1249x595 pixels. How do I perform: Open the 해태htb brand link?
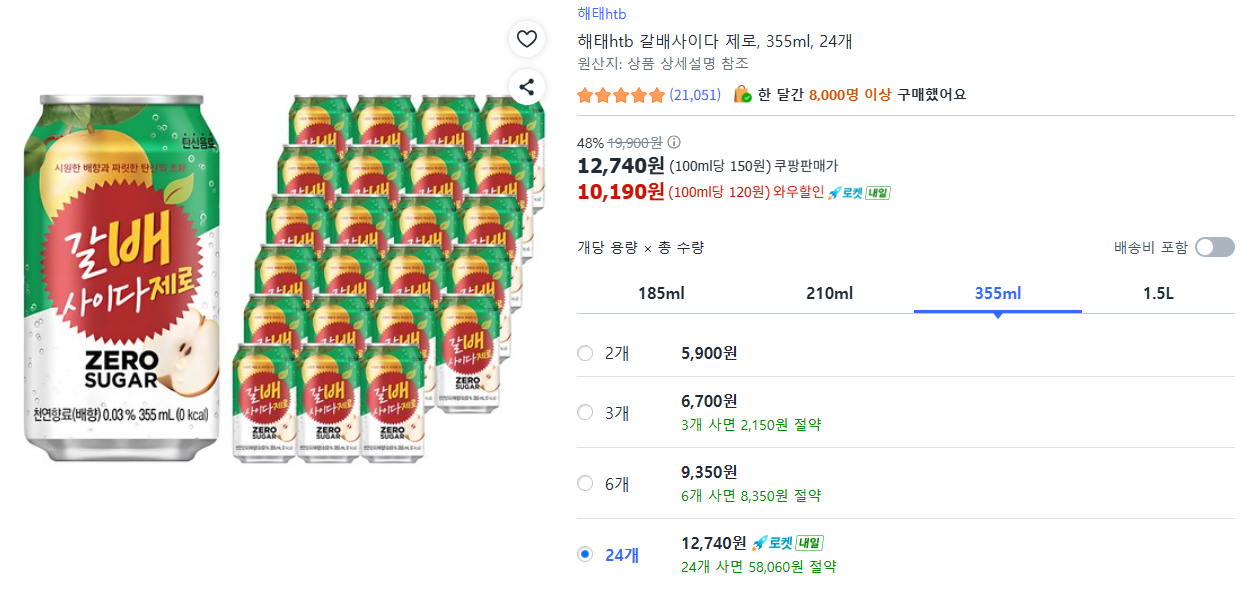click(x=602, y=13)
